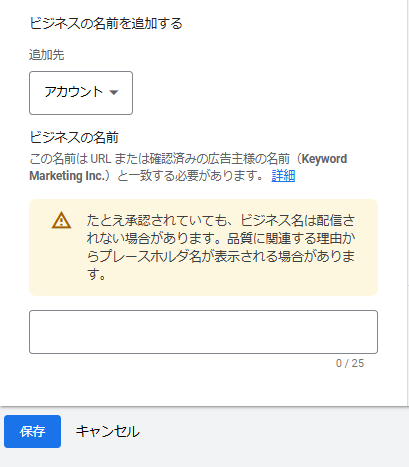Click the ビジネスの名前 section label

pyautogui.click(x=74, y=137)
